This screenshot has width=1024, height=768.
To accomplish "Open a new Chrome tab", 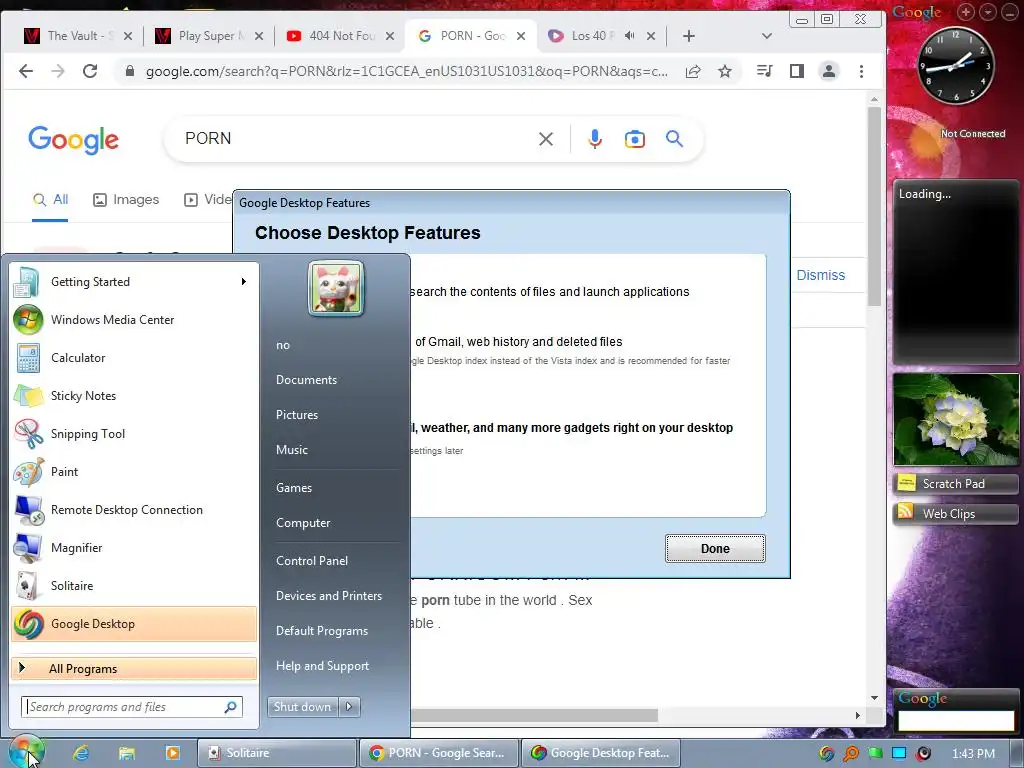I will click(x=688, y=36).
